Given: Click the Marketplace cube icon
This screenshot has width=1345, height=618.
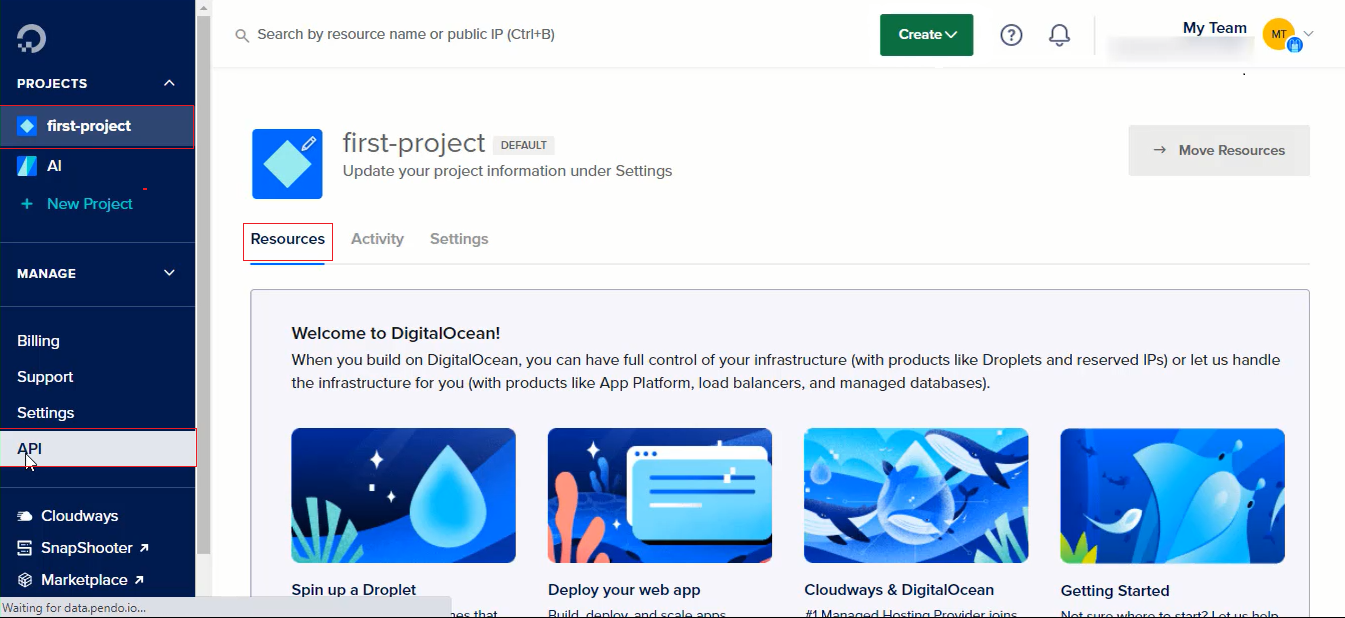Looking at the screenshot, I should pyautogui.click(x=25, y=580).
